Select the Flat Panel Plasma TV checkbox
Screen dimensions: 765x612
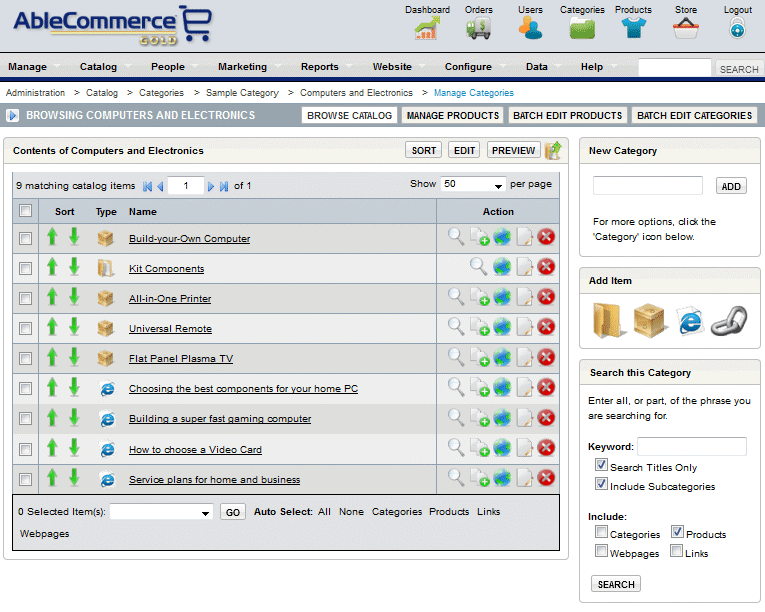click(26, 358)
